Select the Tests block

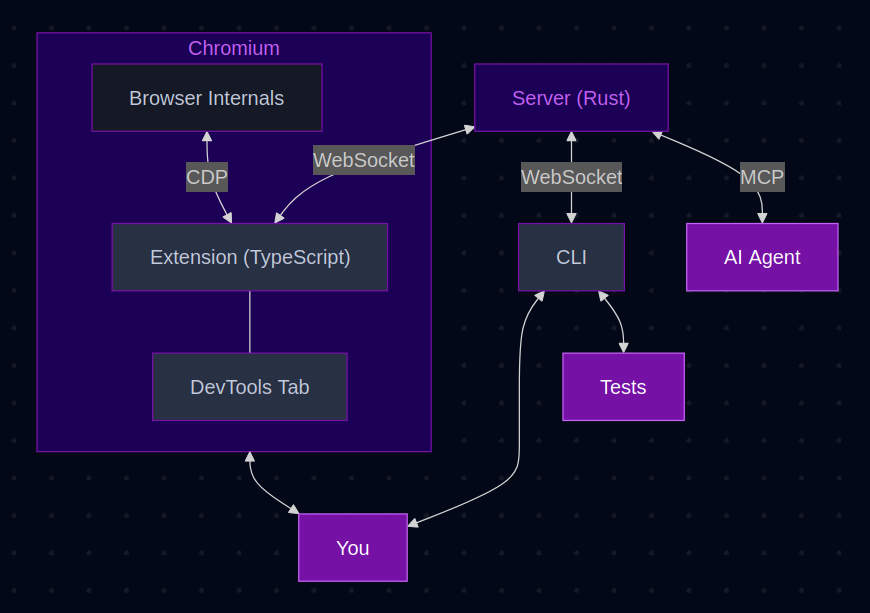[x=623, y=387]
